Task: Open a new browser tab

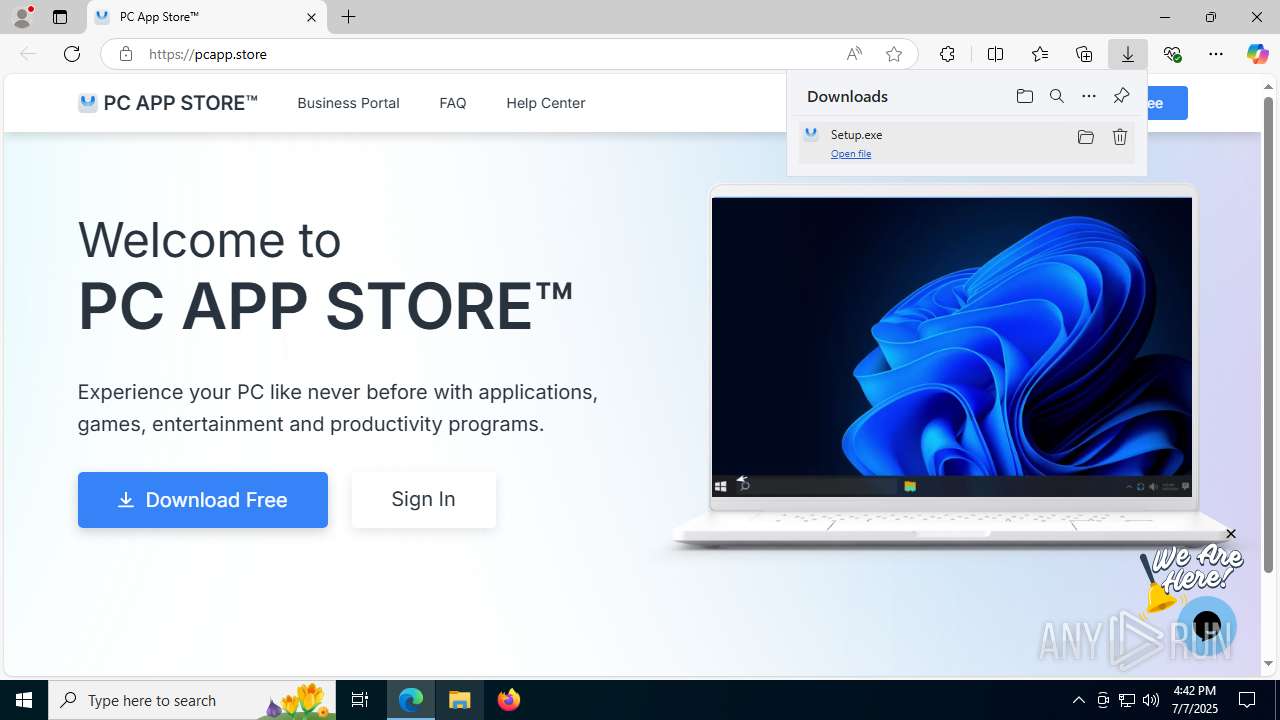Action: [x=348, y=17]
